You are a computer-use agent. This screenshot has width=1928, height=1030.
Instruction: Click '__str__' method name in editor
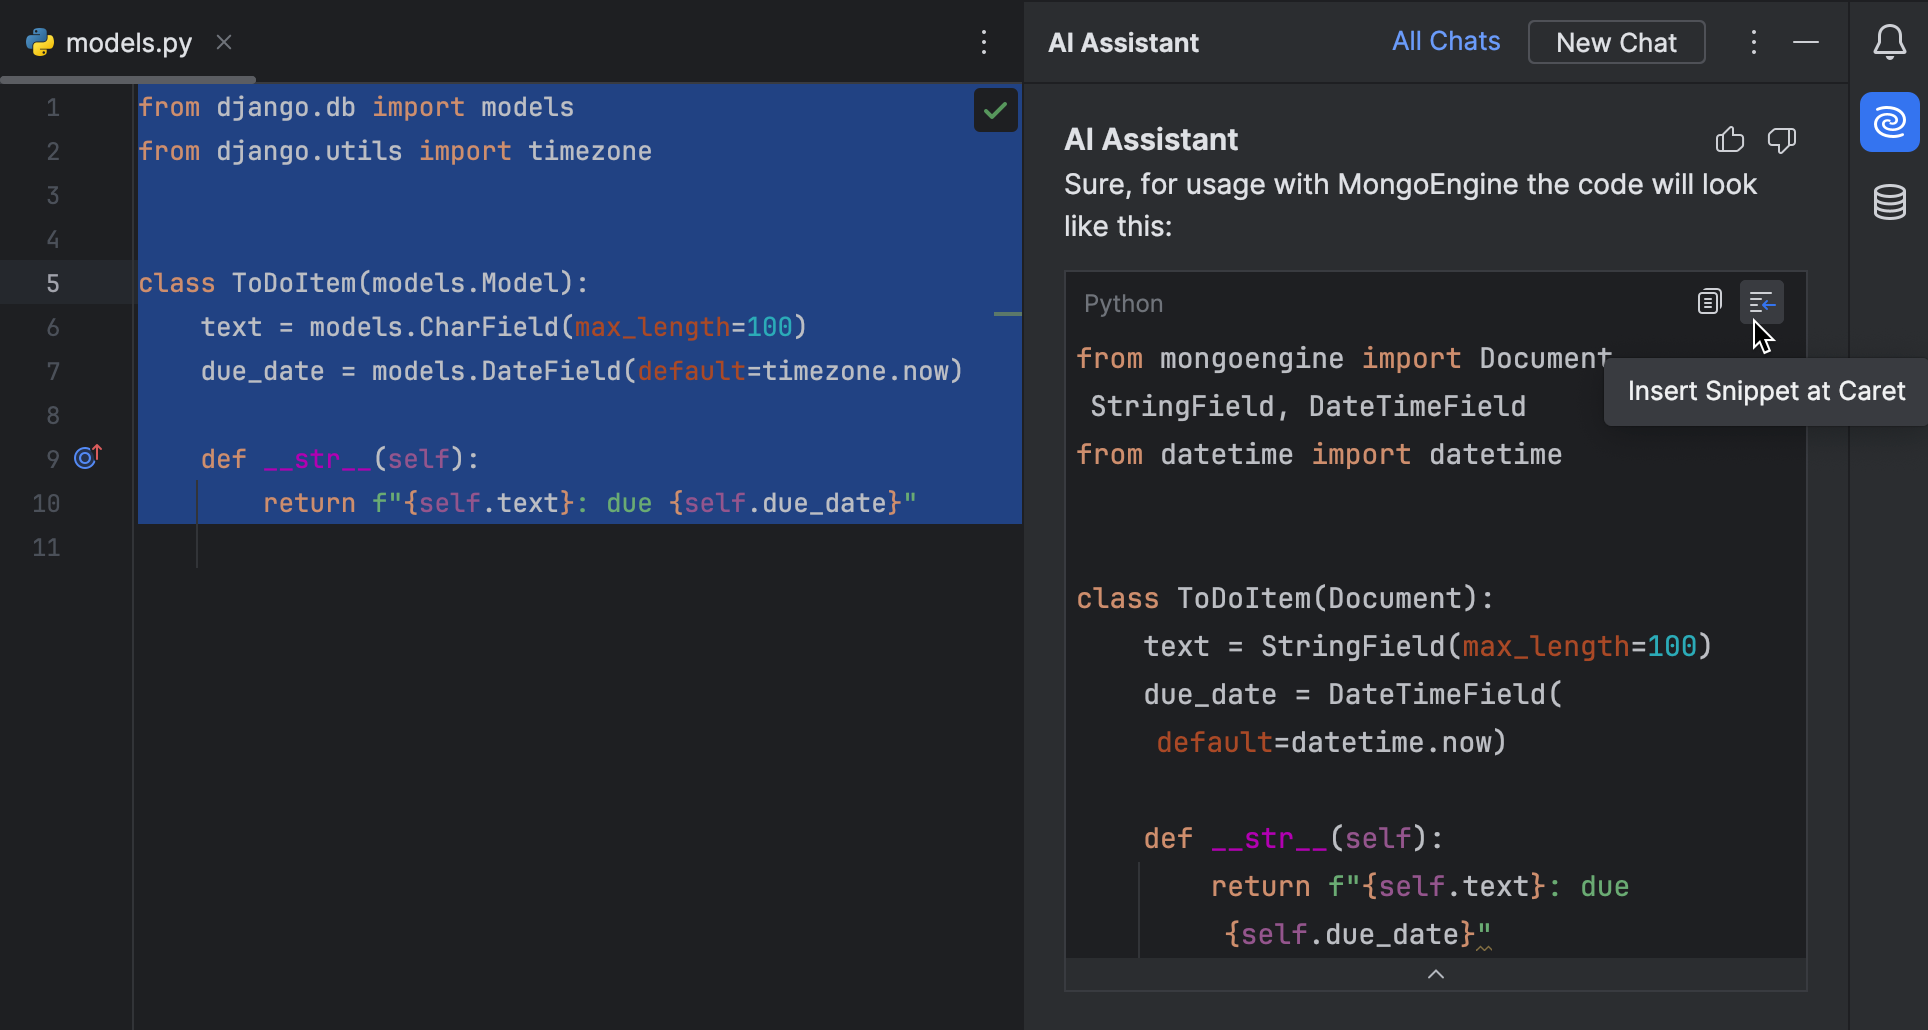click(317, 459)
